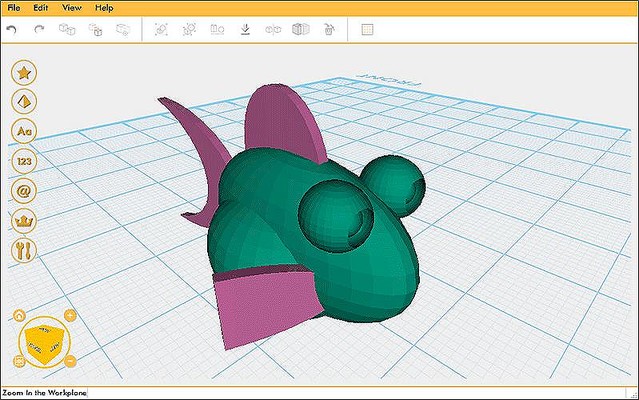The image size is (639, 400).
Task: Click the down-arrow drop to workplane icon
Action: pyautogui.click(x=245, y=29)
